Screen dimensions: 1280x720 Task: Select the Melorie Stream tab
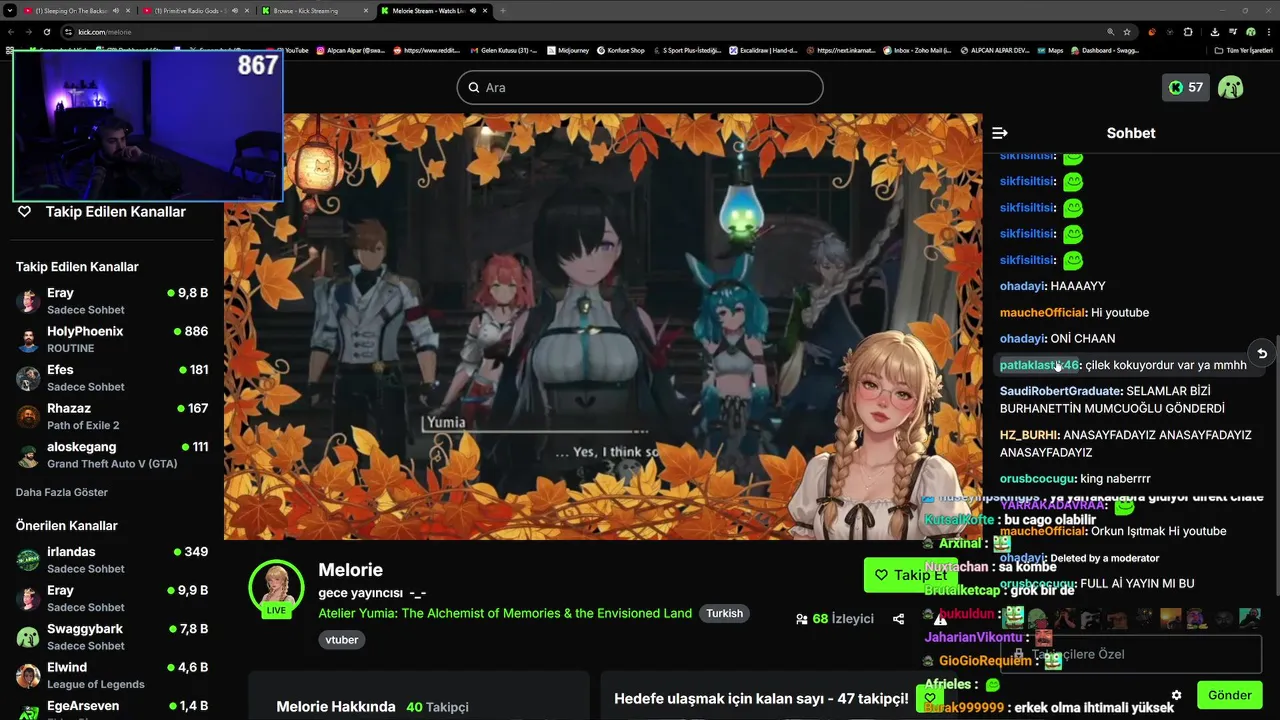(x=435, y=10)
